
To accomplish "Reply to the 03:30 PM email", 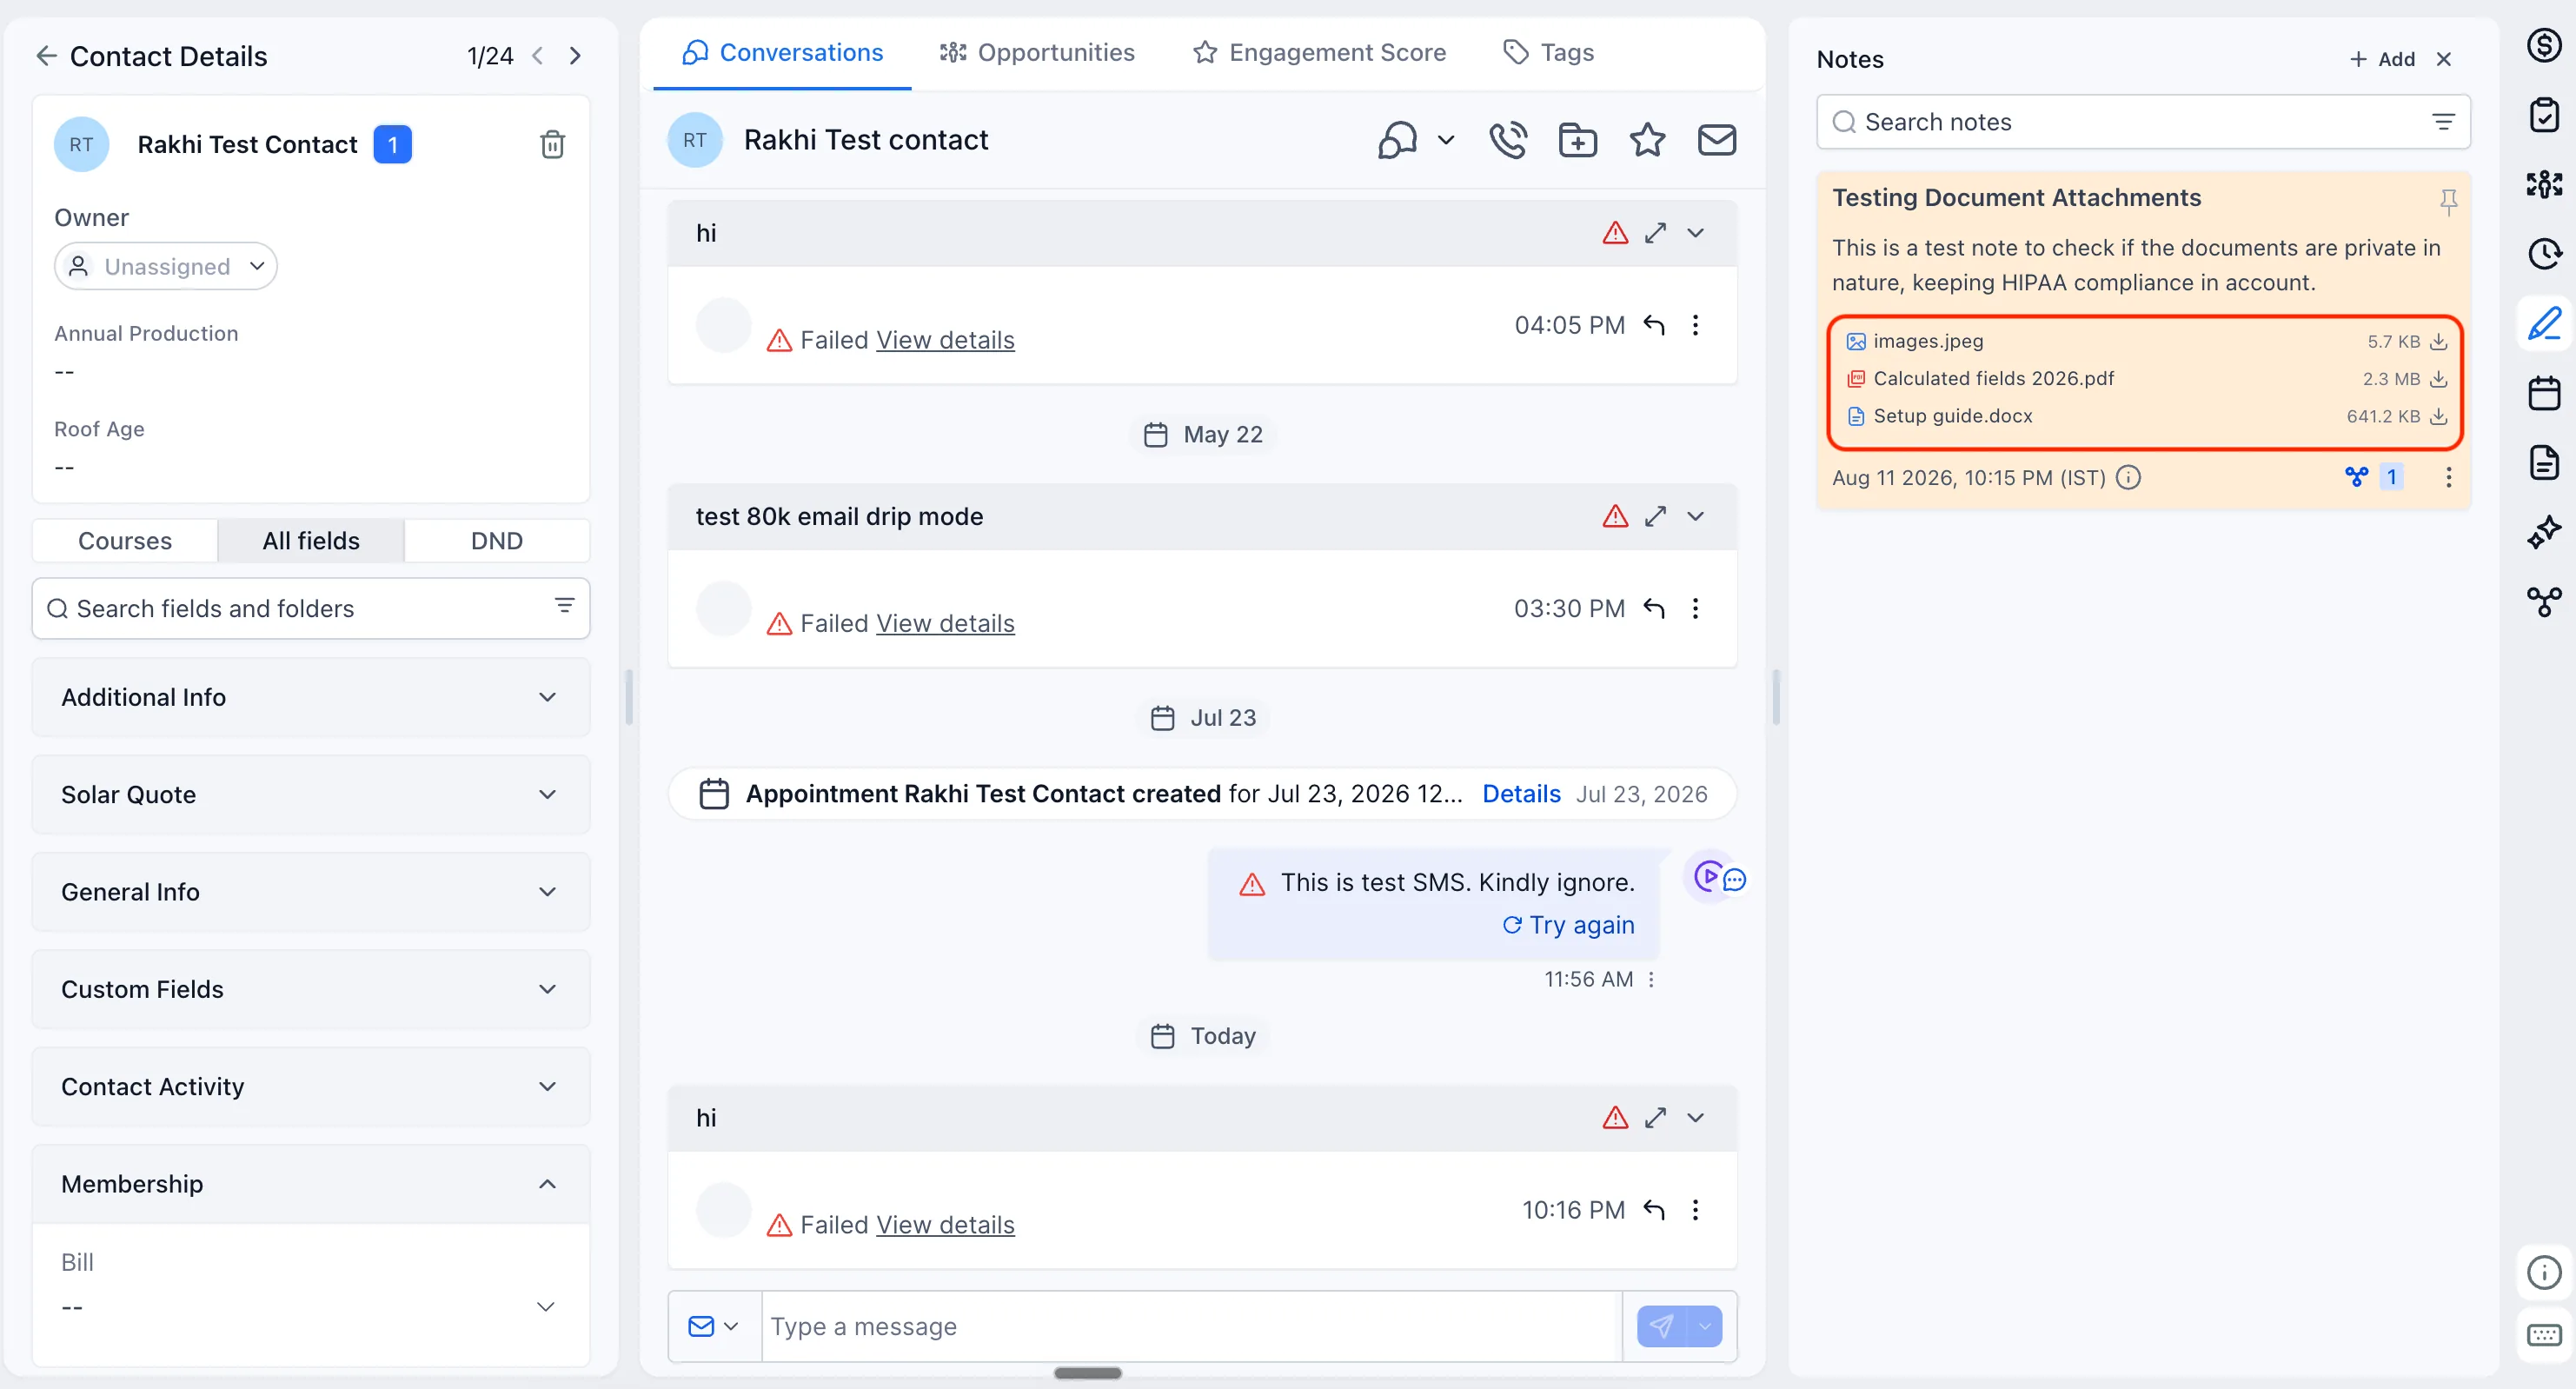I will pos(1654,608).
